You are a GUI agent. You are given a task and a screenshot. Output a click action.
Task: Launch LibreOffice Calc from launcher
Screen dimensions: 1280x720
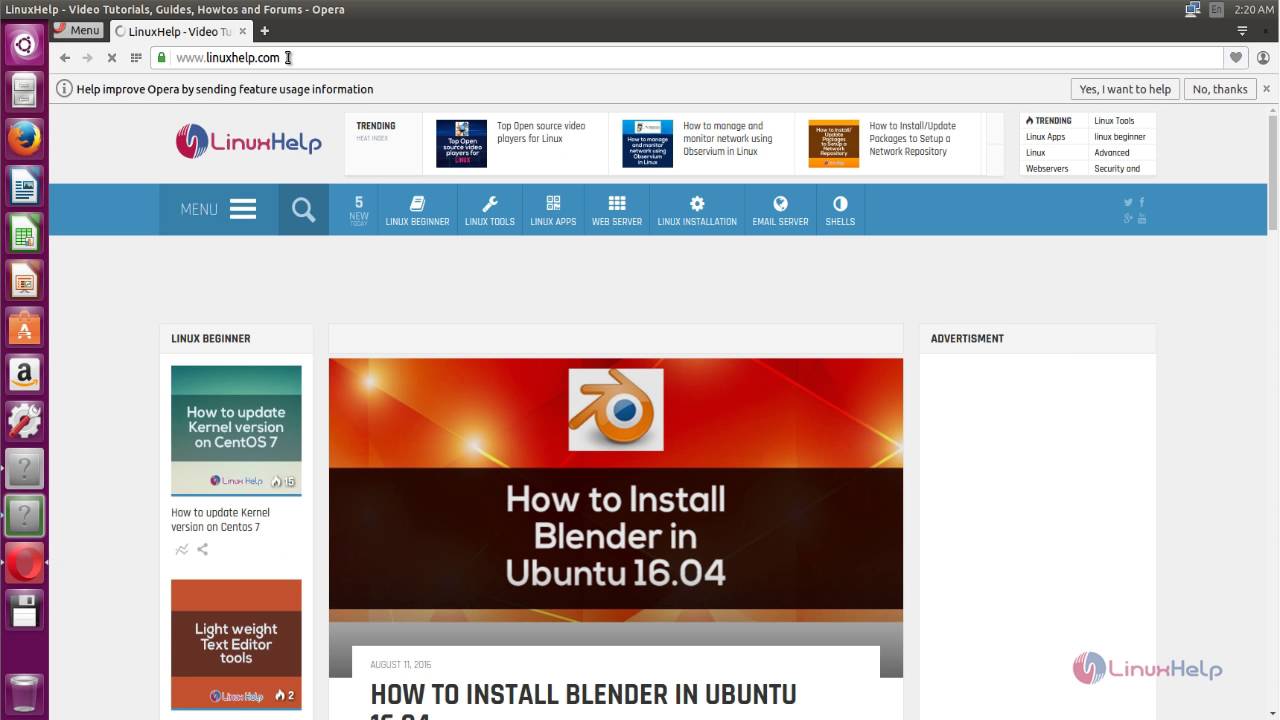pos(24,233)
